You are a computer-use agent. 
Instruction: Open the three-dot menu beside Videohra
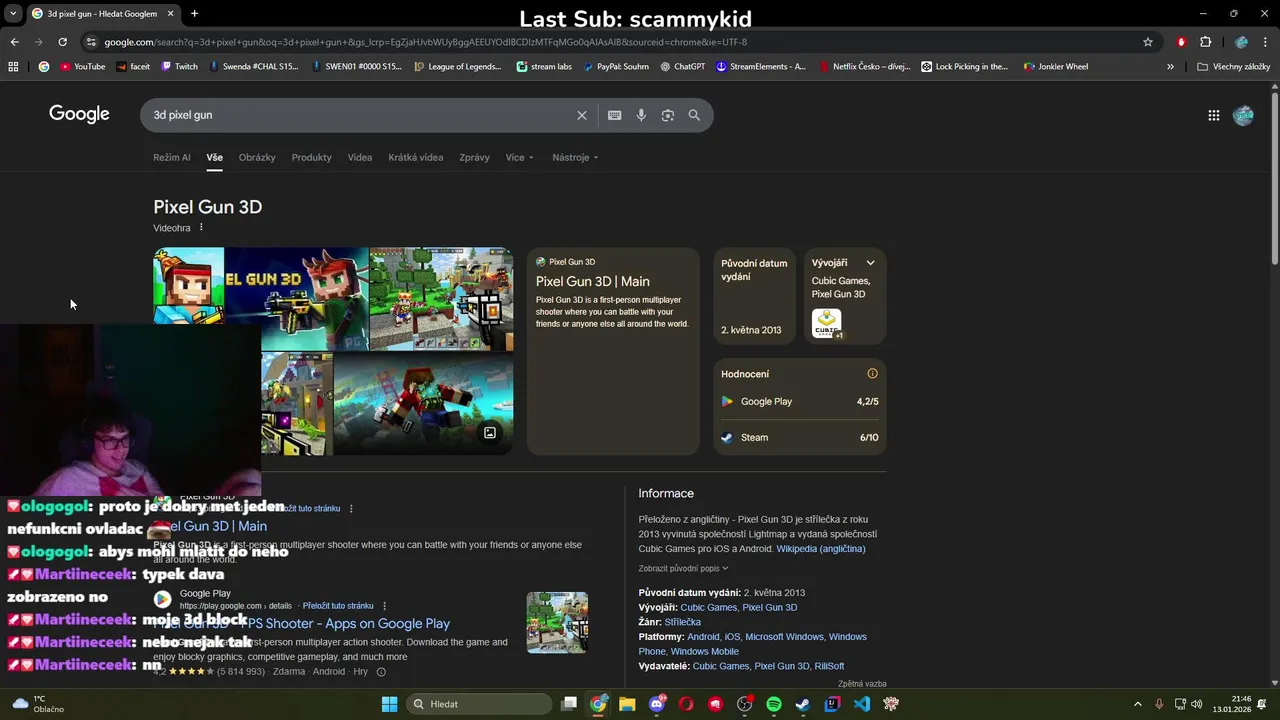point(201,228)
